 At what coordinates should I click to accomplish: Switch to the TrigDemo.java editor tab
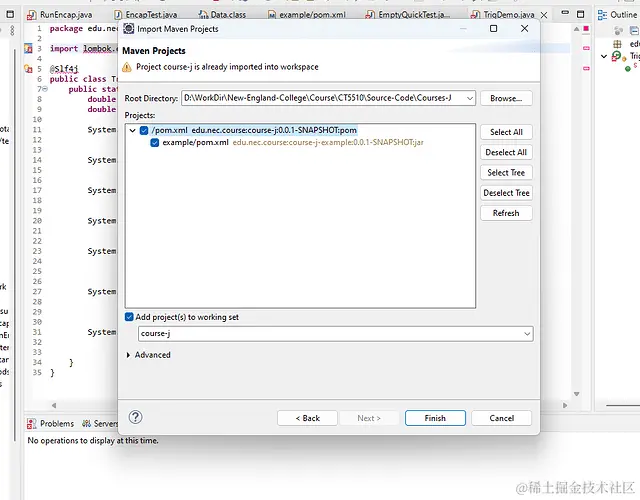pyautogui.click(x=503, y=15)
